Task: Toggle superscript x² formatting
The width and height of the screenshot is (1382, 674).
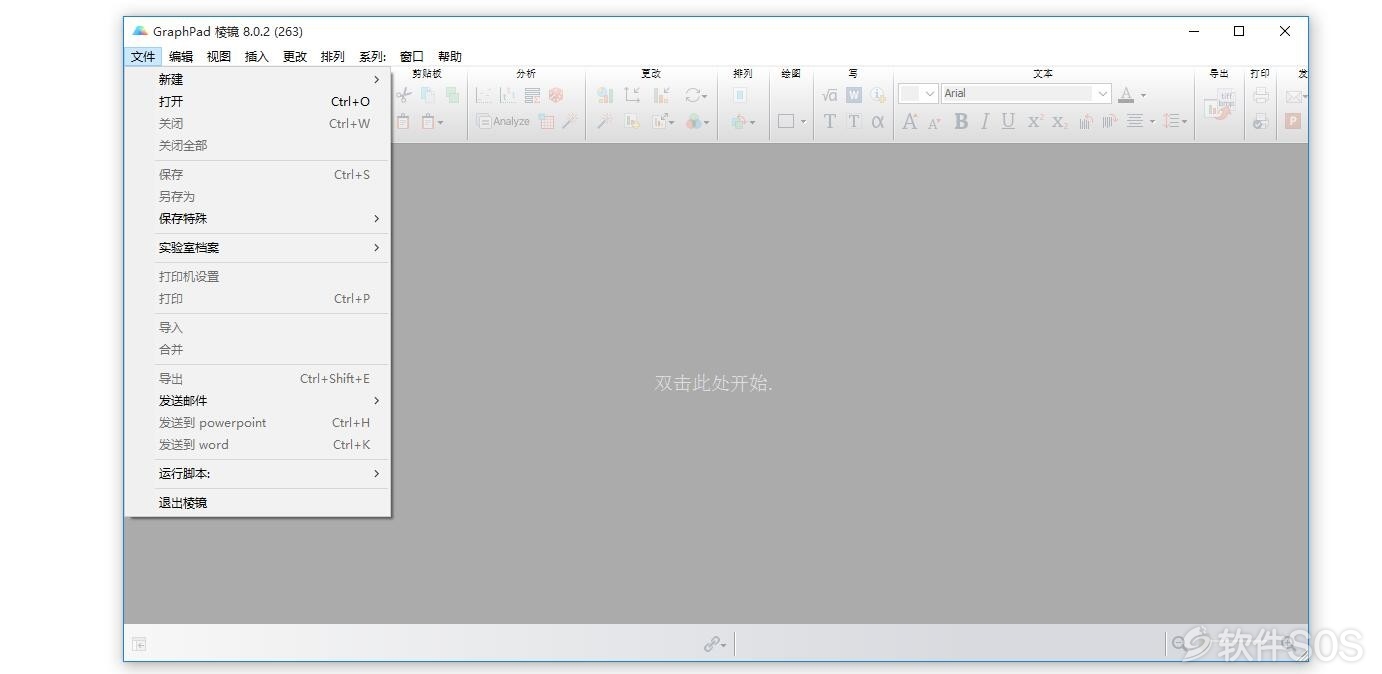Action: 1035,121
